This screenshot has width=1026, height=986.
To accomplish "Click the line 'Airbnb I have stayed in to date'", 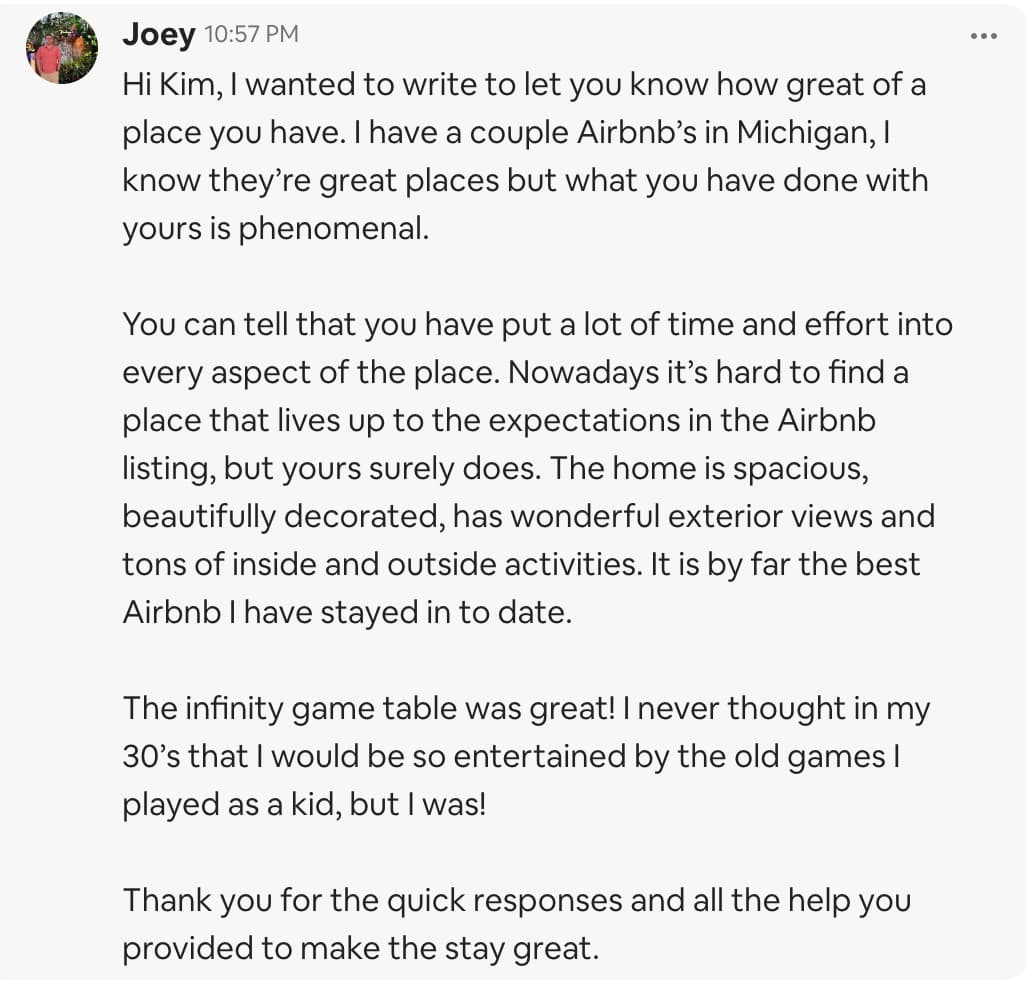I will 345,613.
